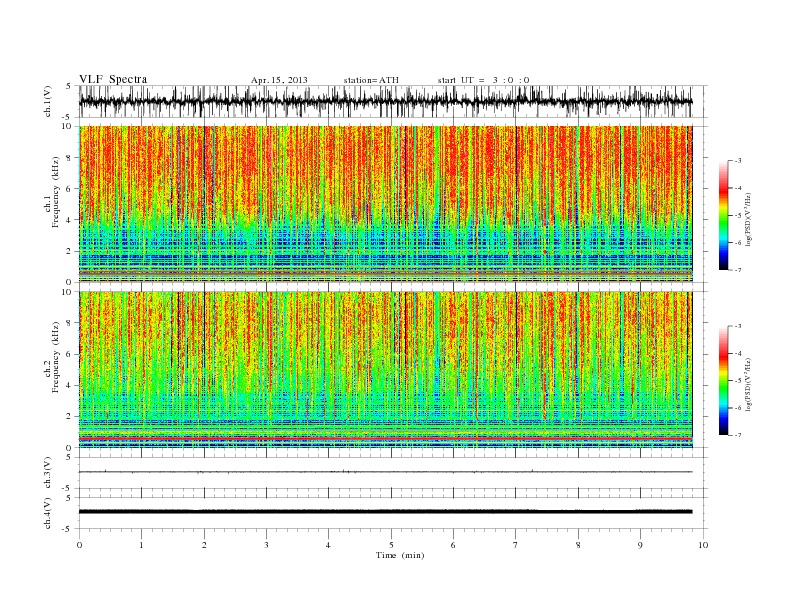Click inside the ch.1 spectrogram panel
Screen dimensions: 792x612
(x=393, y=204)
